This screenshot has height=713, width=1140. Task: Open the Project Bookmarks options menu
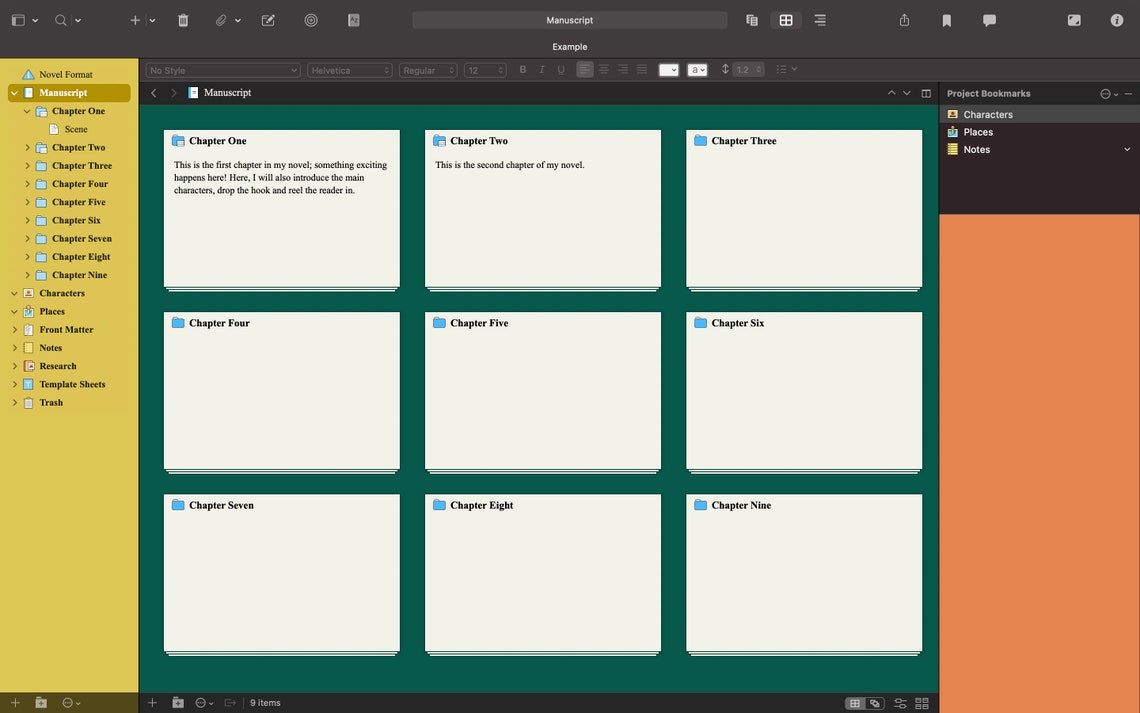click(x=1109, y=94)
